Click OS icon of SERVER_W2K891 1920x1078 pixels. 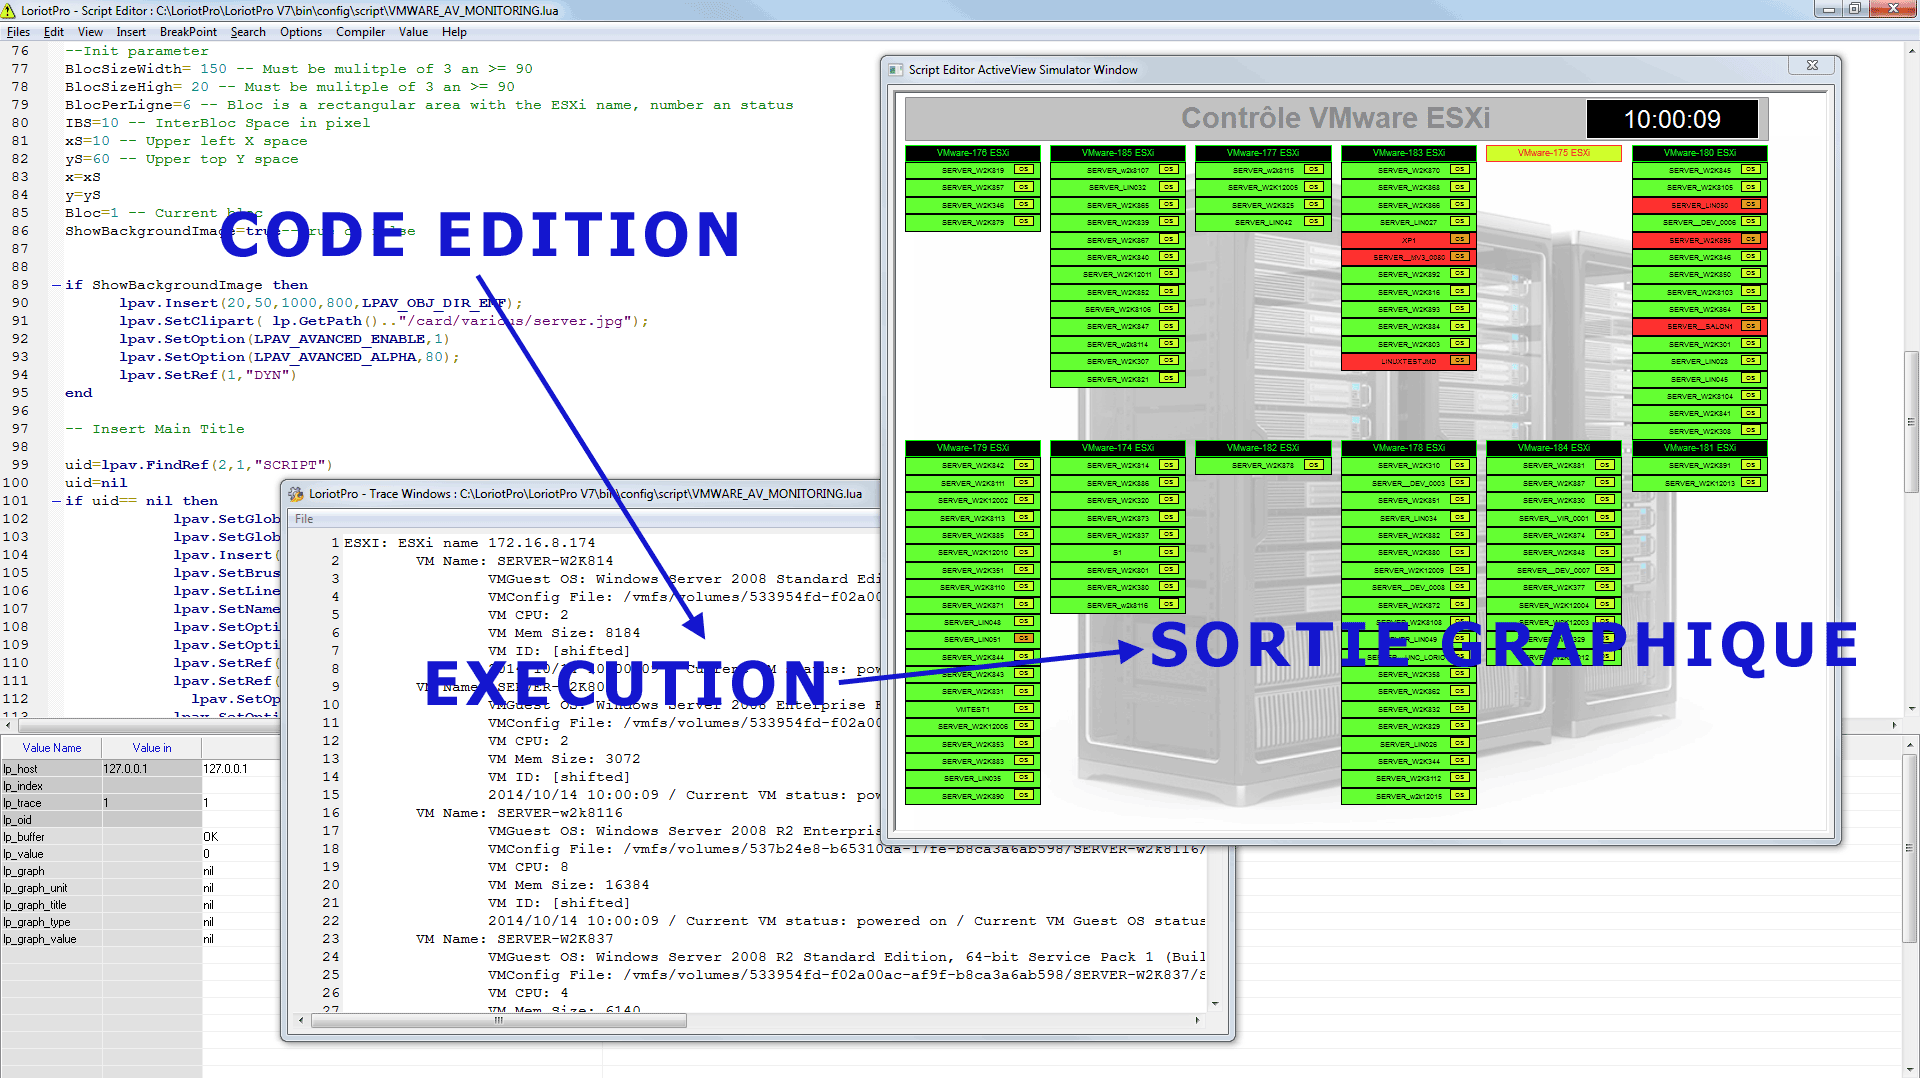(1750, 465)
